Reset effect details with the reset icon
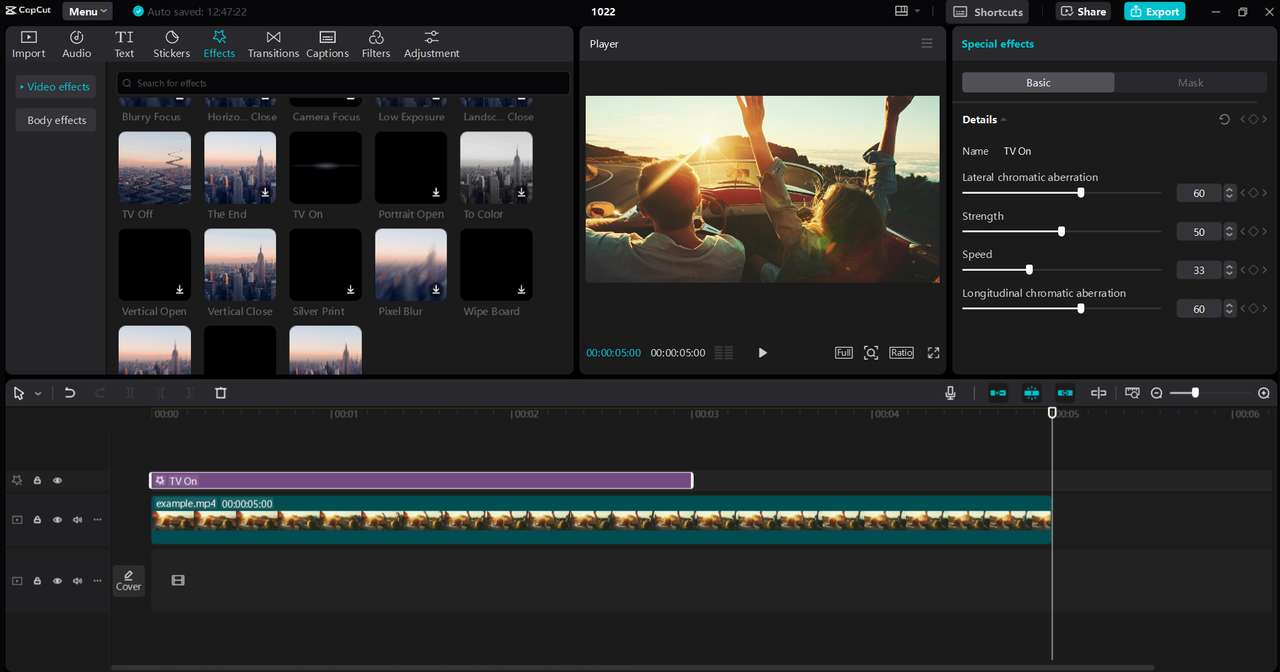The width and height of the screenshot is (1280, 672). pos(1224,120)
